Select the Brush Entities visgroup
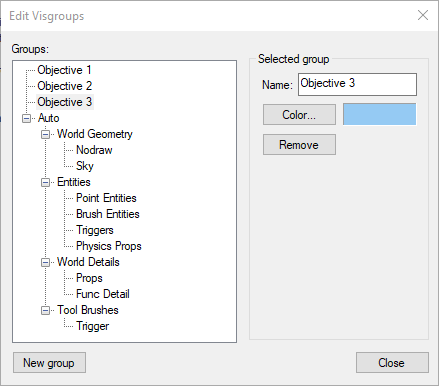 pos(108,214)
